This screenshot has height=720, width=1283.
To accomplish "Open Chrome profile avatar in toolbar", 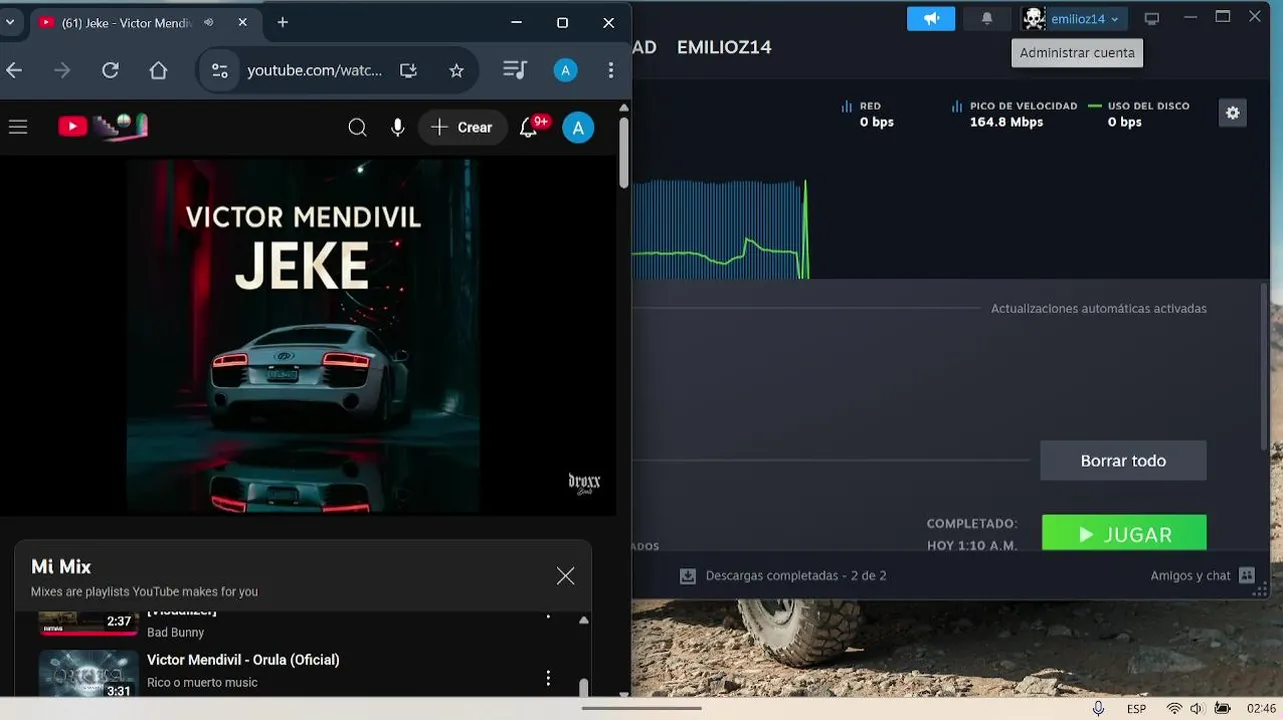I will [x=565, y=70].
